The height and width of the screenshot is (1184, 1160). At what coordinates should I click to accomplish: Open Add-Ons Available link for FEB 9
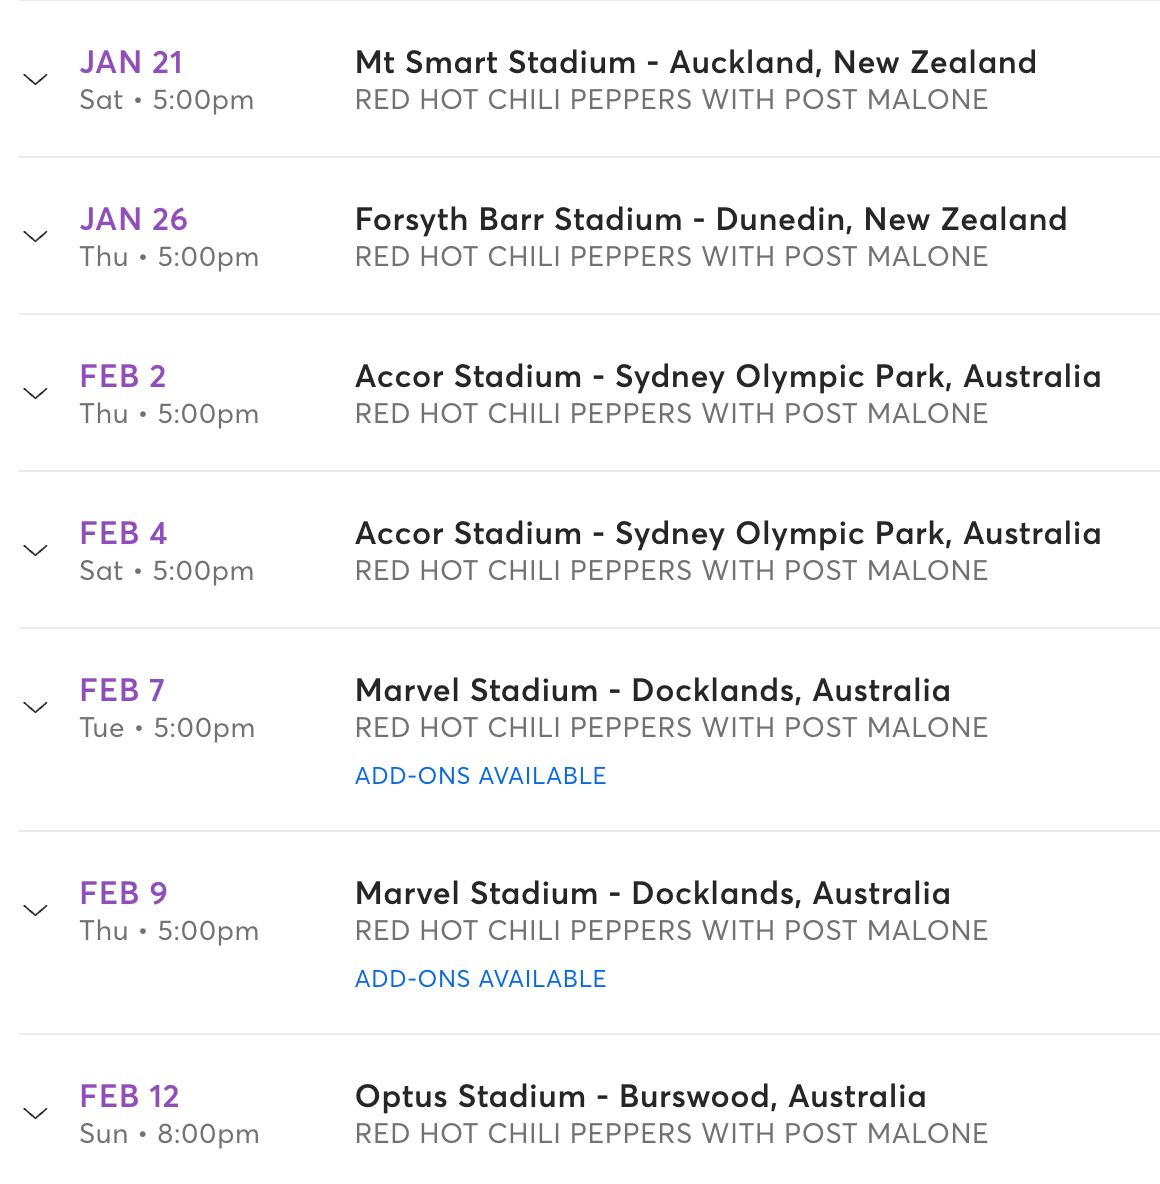click(x=480, y=979)
